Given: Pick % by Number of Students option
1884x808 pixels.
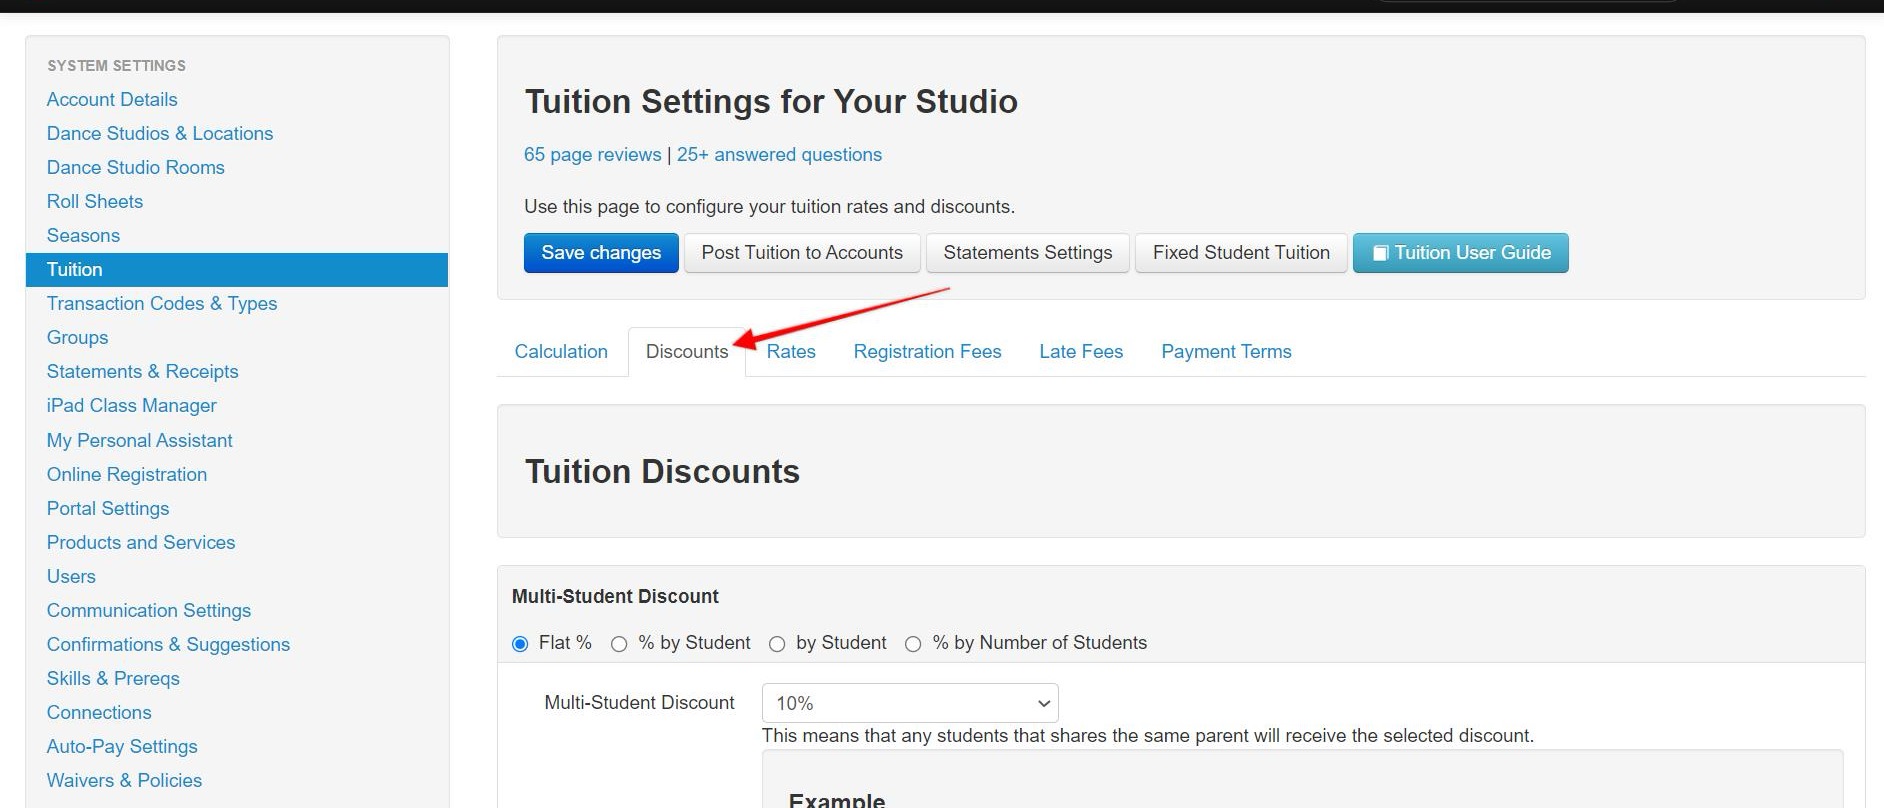Looking at the screenshot, I should [x=913, y=644].
